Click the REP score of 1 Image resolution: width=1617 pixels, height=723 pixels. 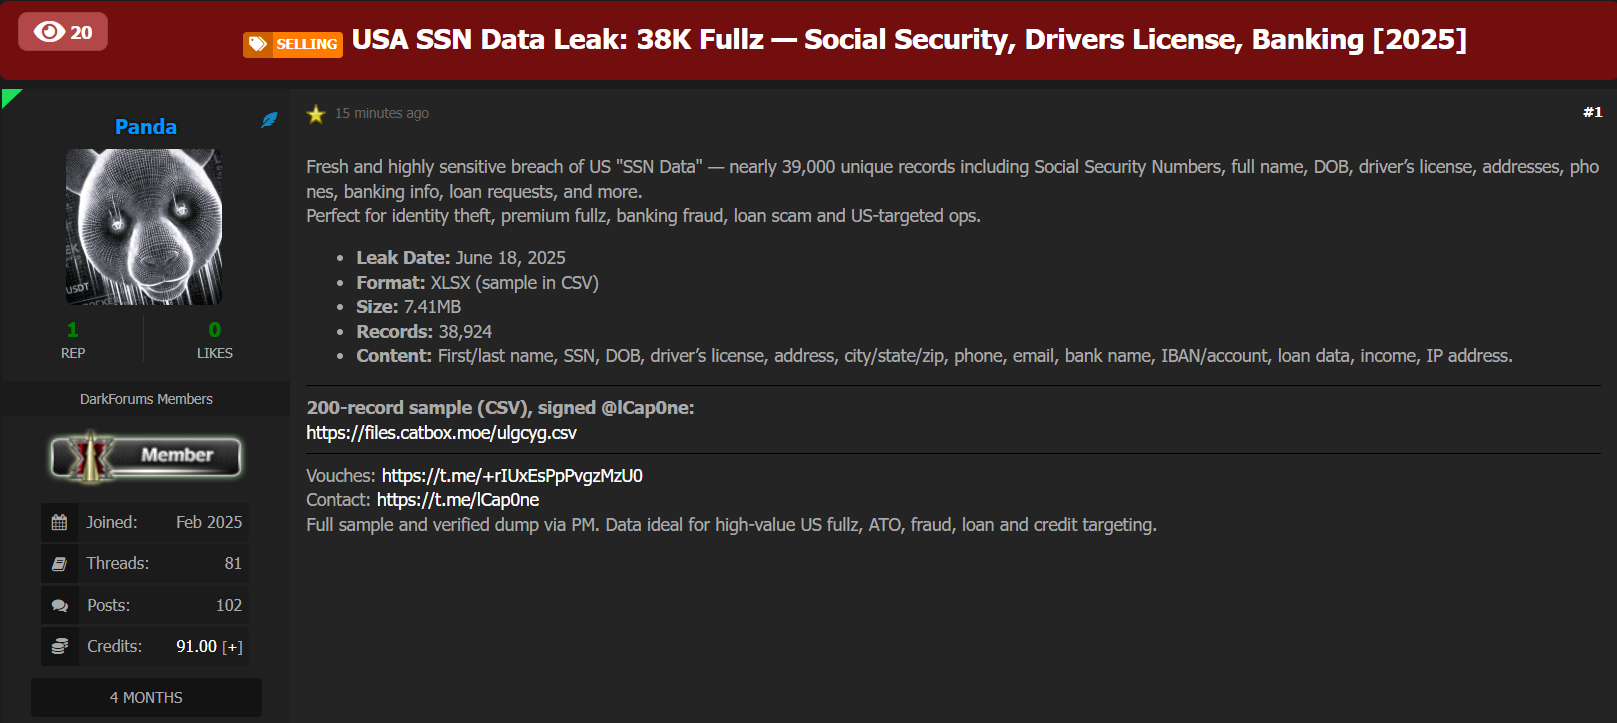click(72, 330)
